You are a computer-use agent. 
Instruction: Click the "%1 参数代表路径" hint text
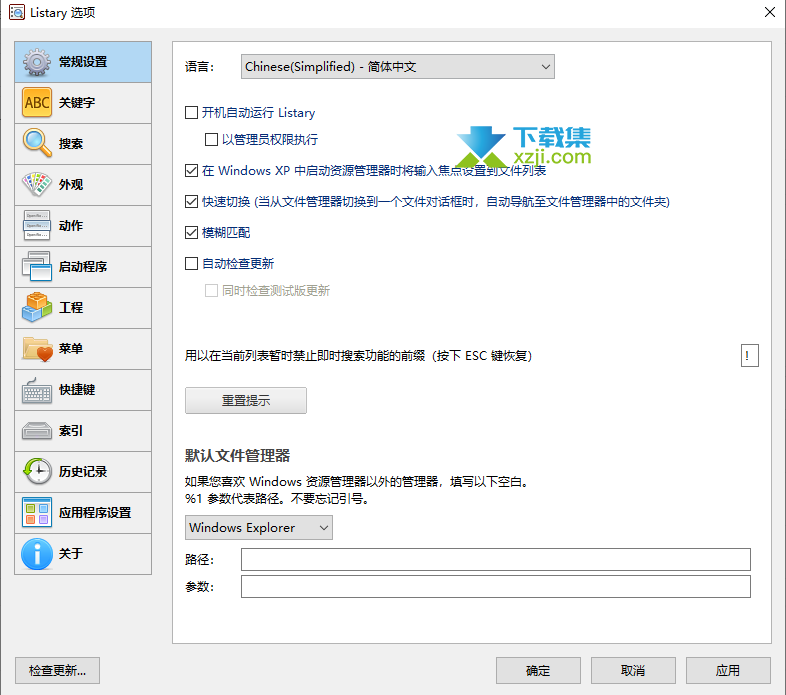[x=277, y=499]
